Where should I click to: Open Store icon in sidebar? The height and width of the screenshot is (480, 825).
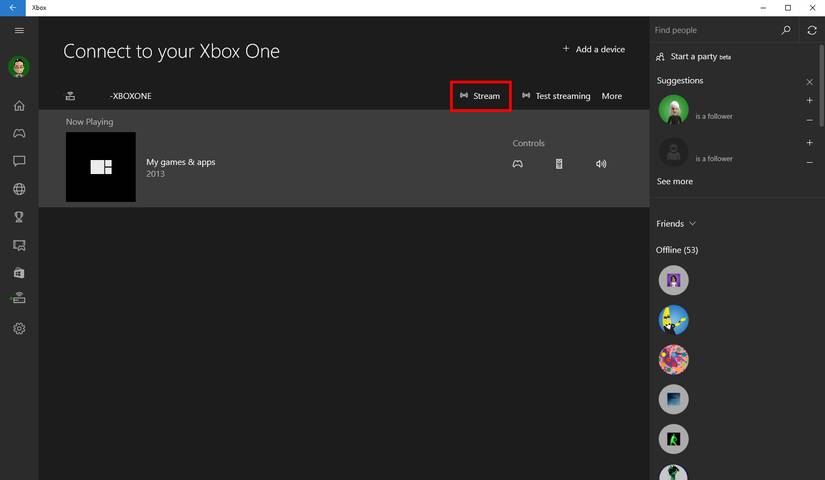click(19, 273)
